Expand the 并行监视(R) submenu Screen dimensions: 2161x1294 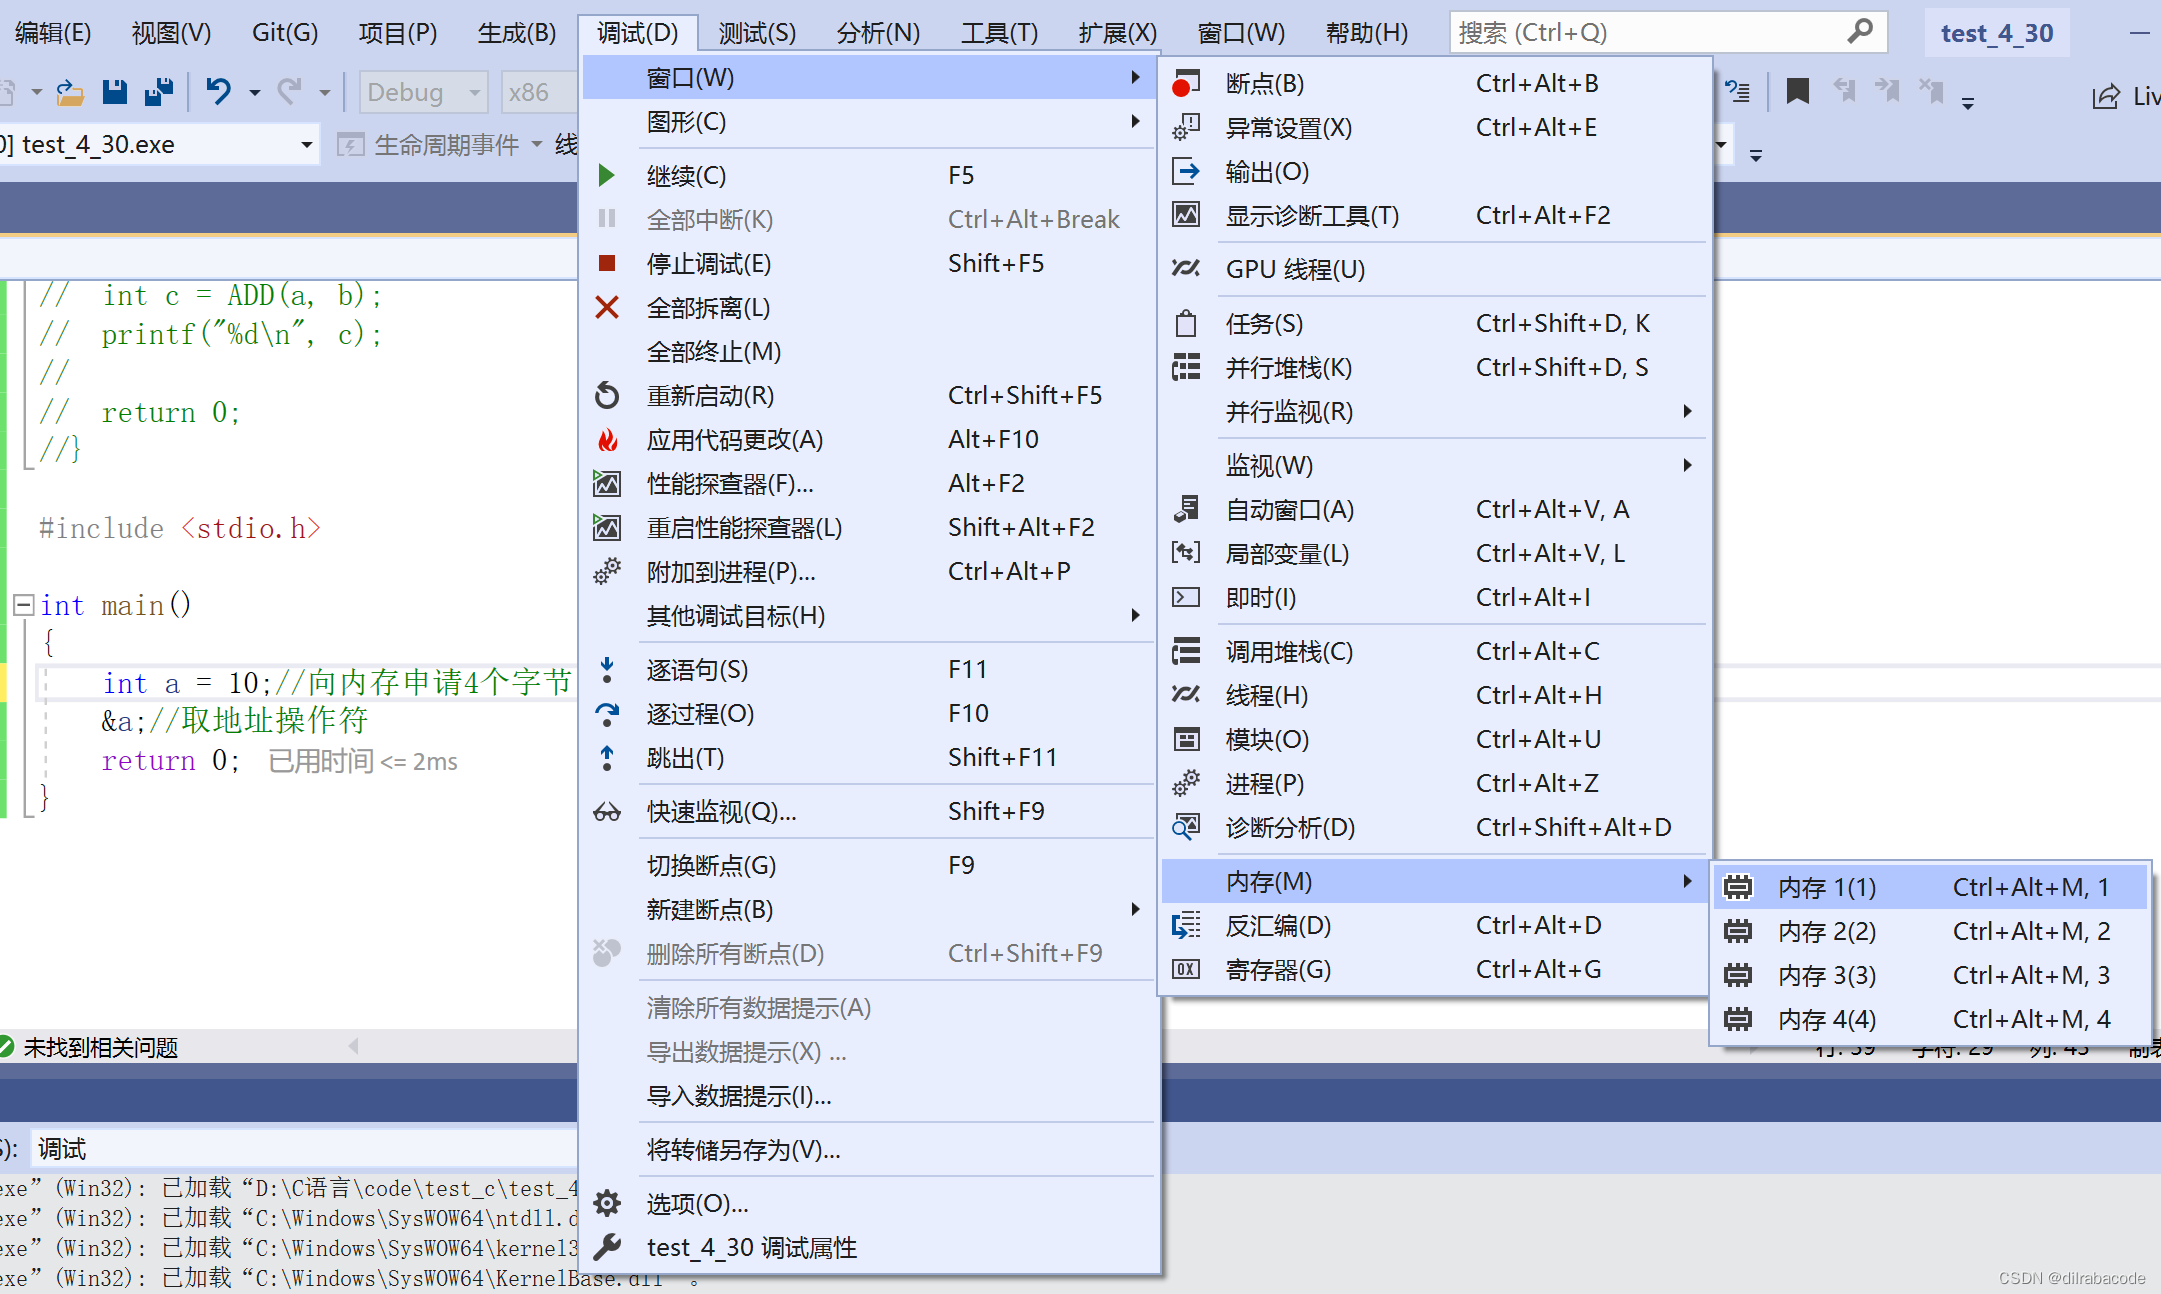click(x=1436, y=412)
